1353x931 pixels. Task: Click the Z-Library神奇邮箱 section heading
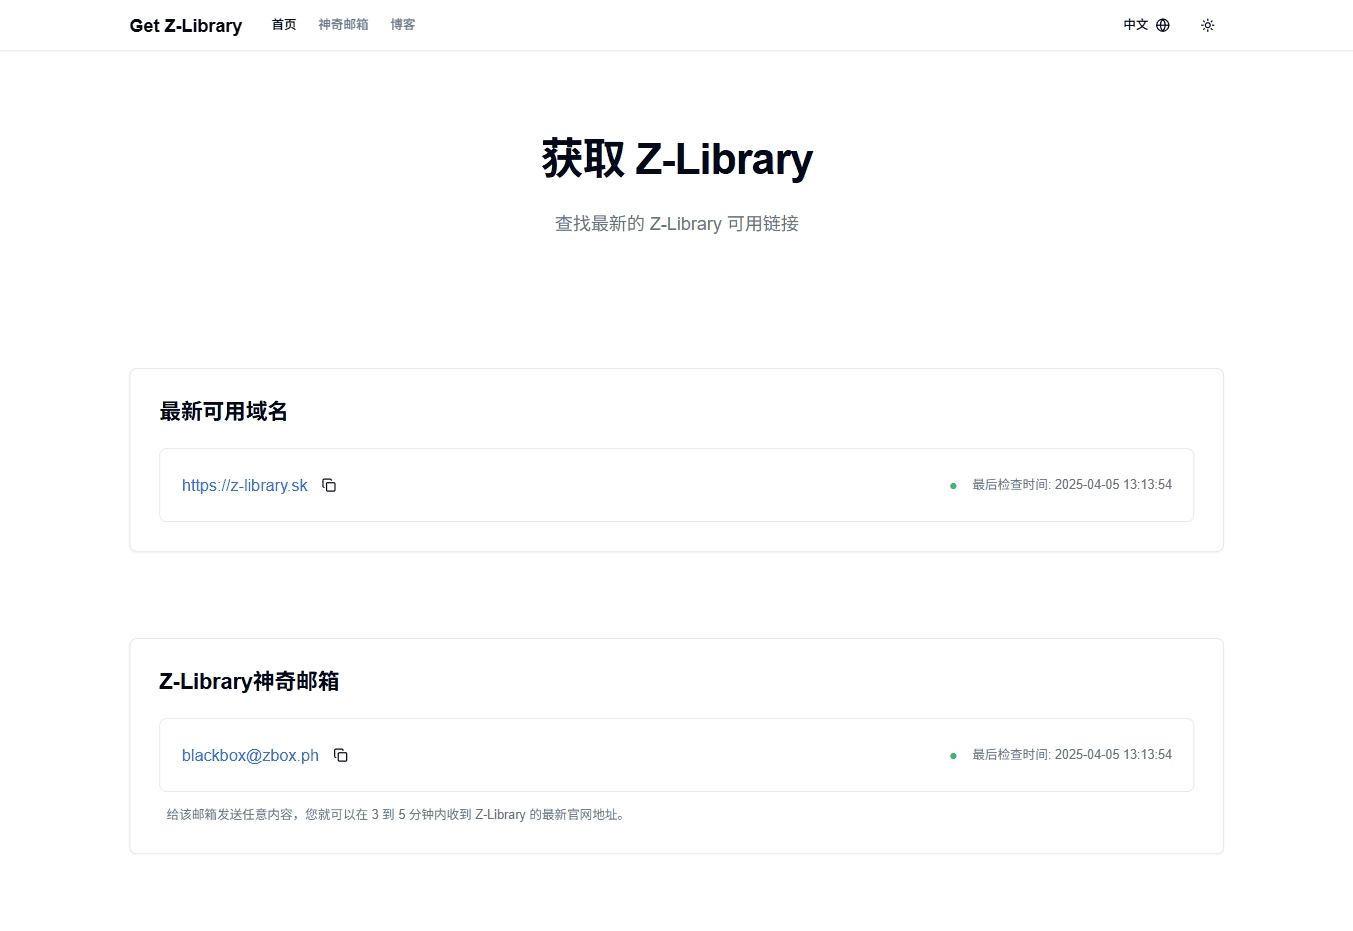pos(249,681)
